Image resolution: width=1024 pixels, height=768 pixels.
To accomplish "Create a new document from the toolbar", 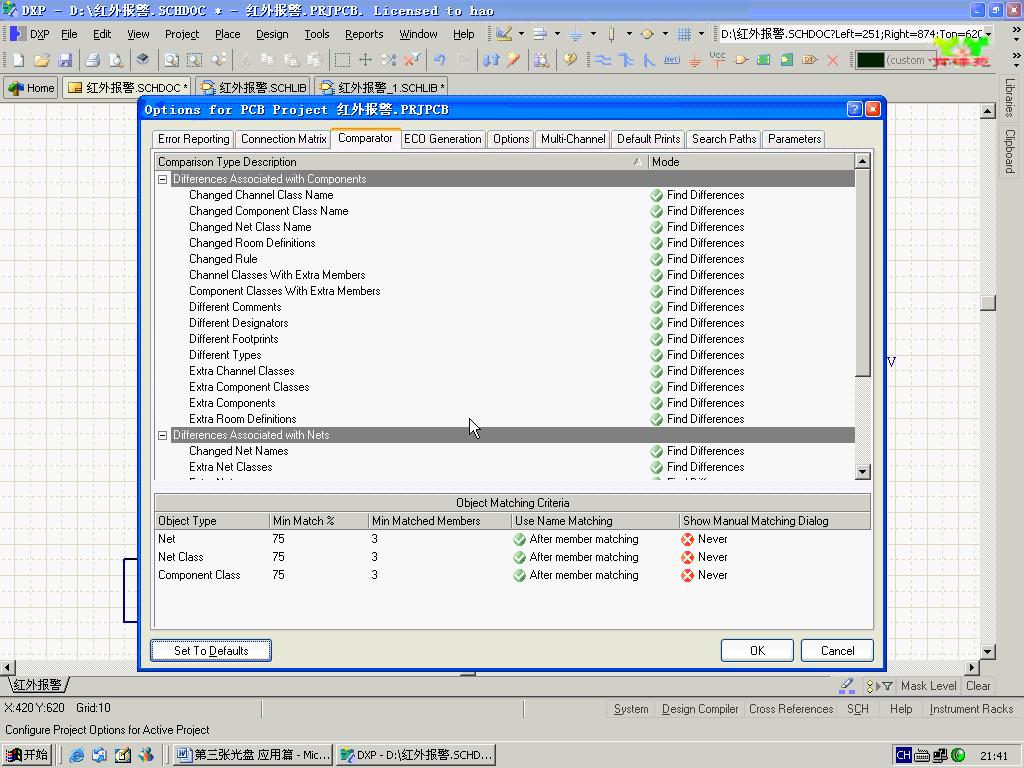I will 18,60.
